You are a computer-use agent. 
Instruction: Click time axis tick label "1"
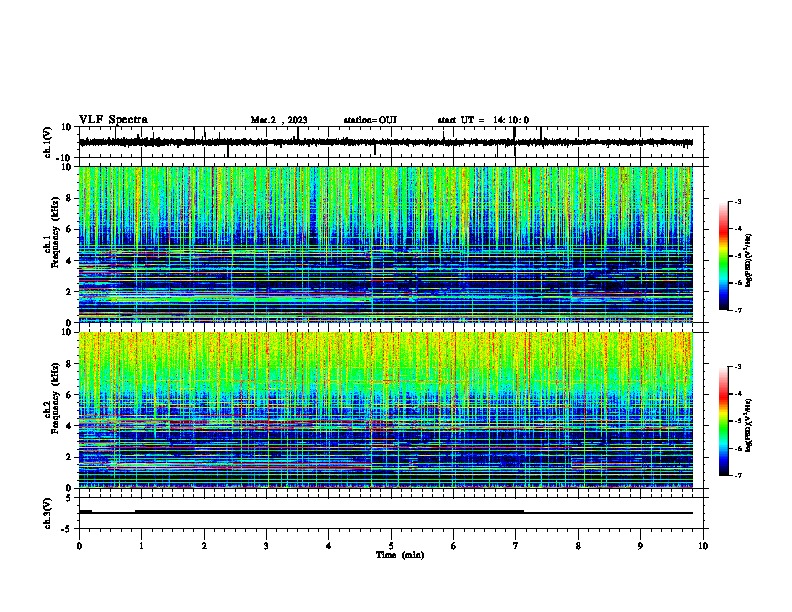(141, 546)
